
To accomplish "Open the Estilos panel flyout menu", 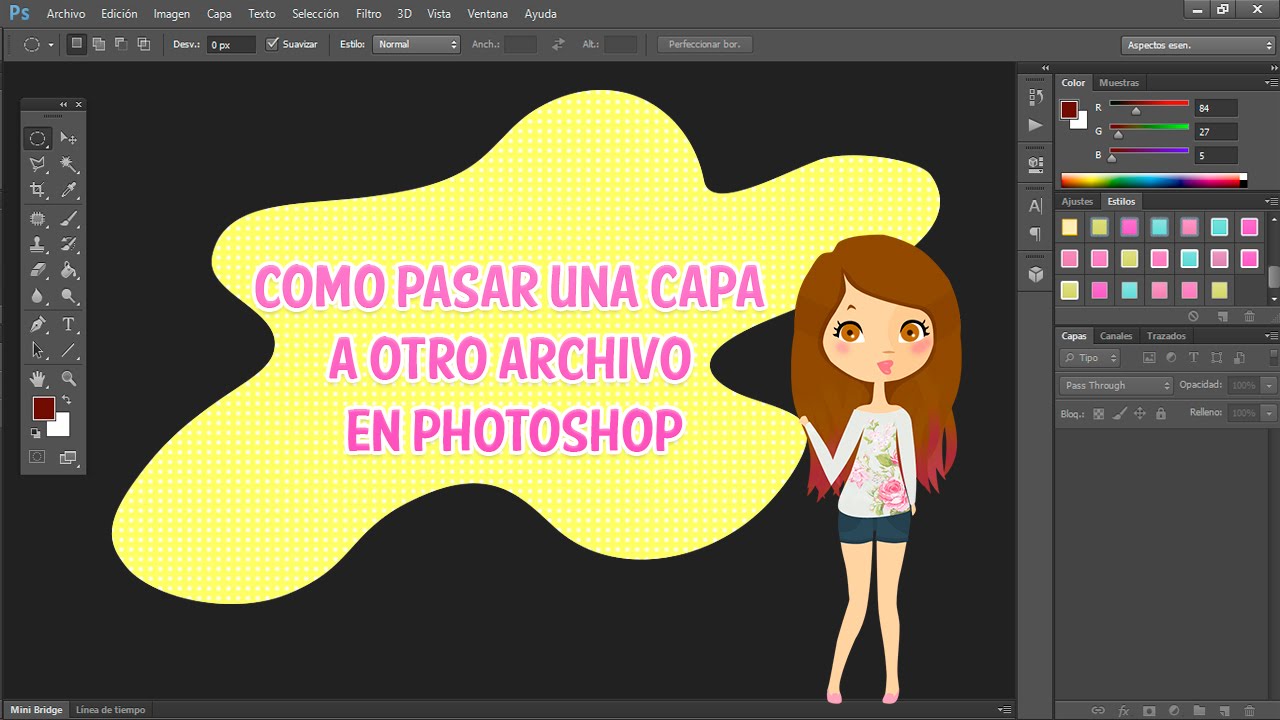I will pos(1271,201).
